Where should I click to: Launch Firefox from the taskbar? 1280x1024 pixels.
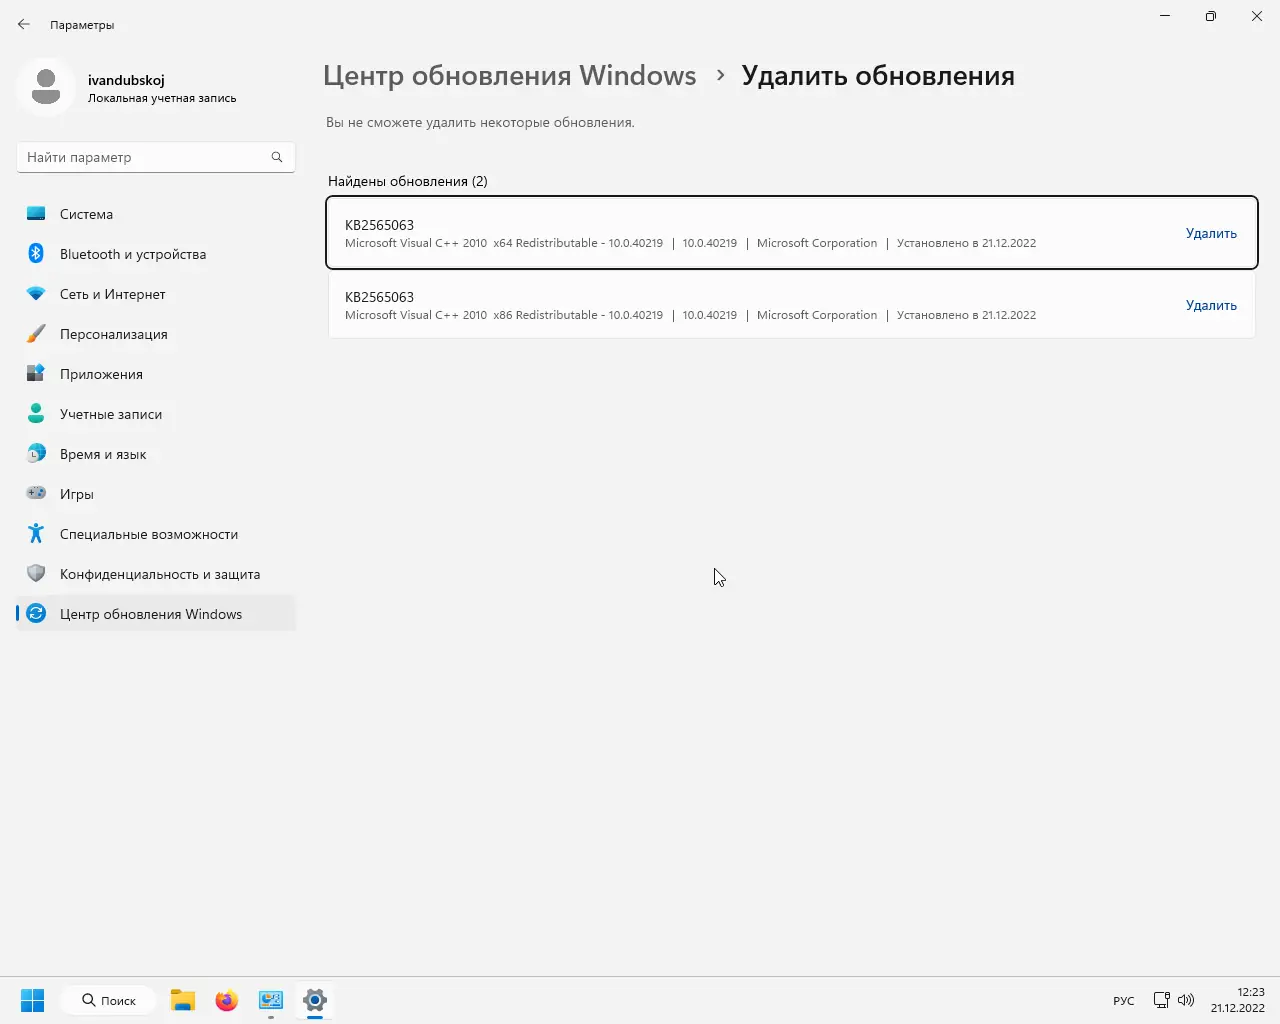point(227,1000)
